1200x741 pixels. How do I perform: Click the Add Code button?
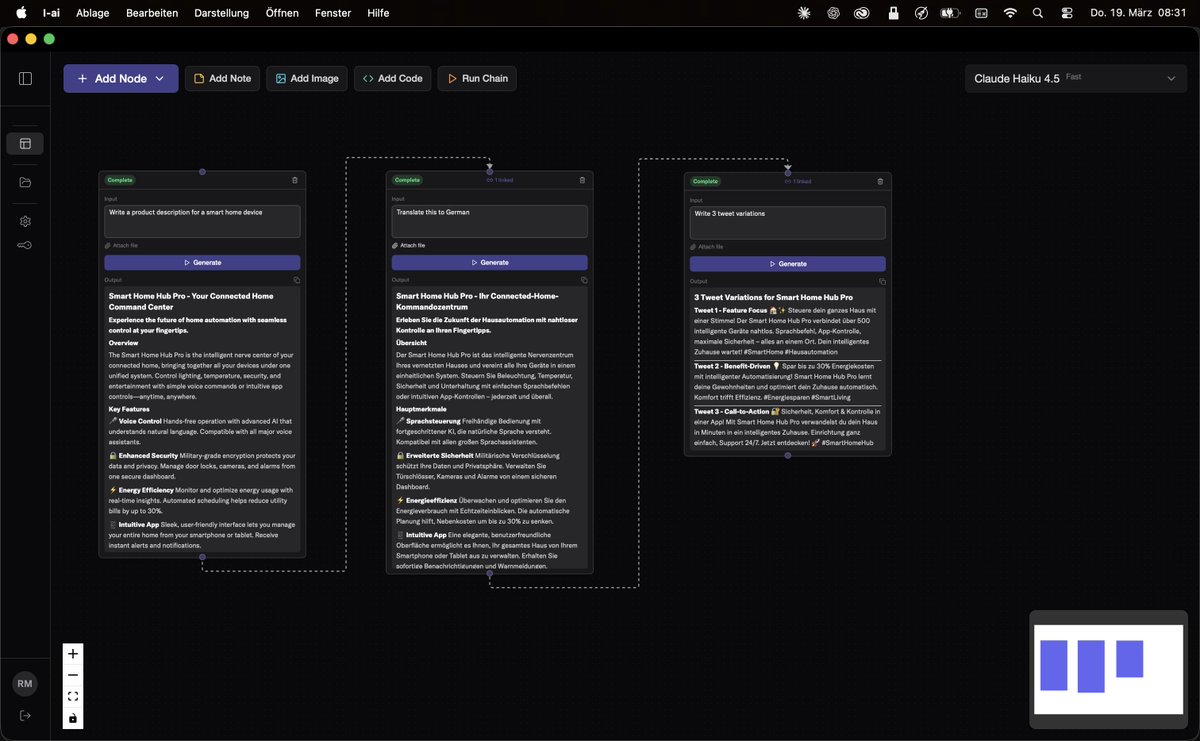click(392, 78)
